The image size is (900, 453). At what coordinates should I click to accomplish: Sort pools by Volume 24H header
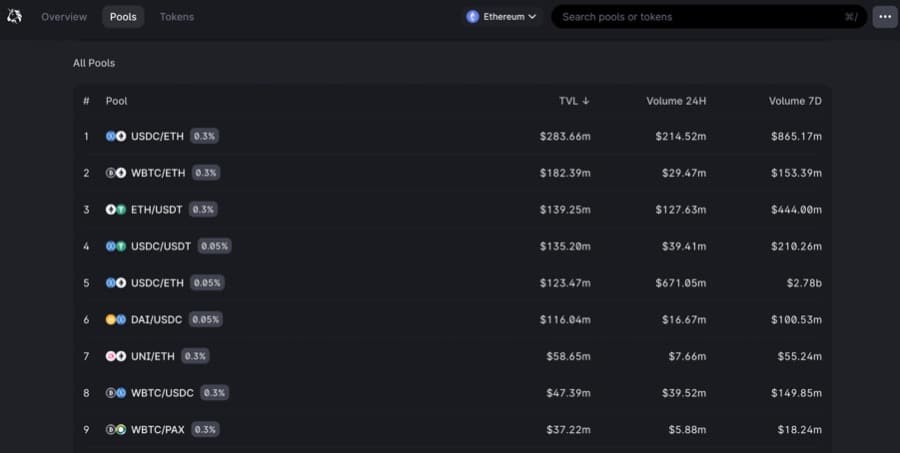click(x=676, y=101)
